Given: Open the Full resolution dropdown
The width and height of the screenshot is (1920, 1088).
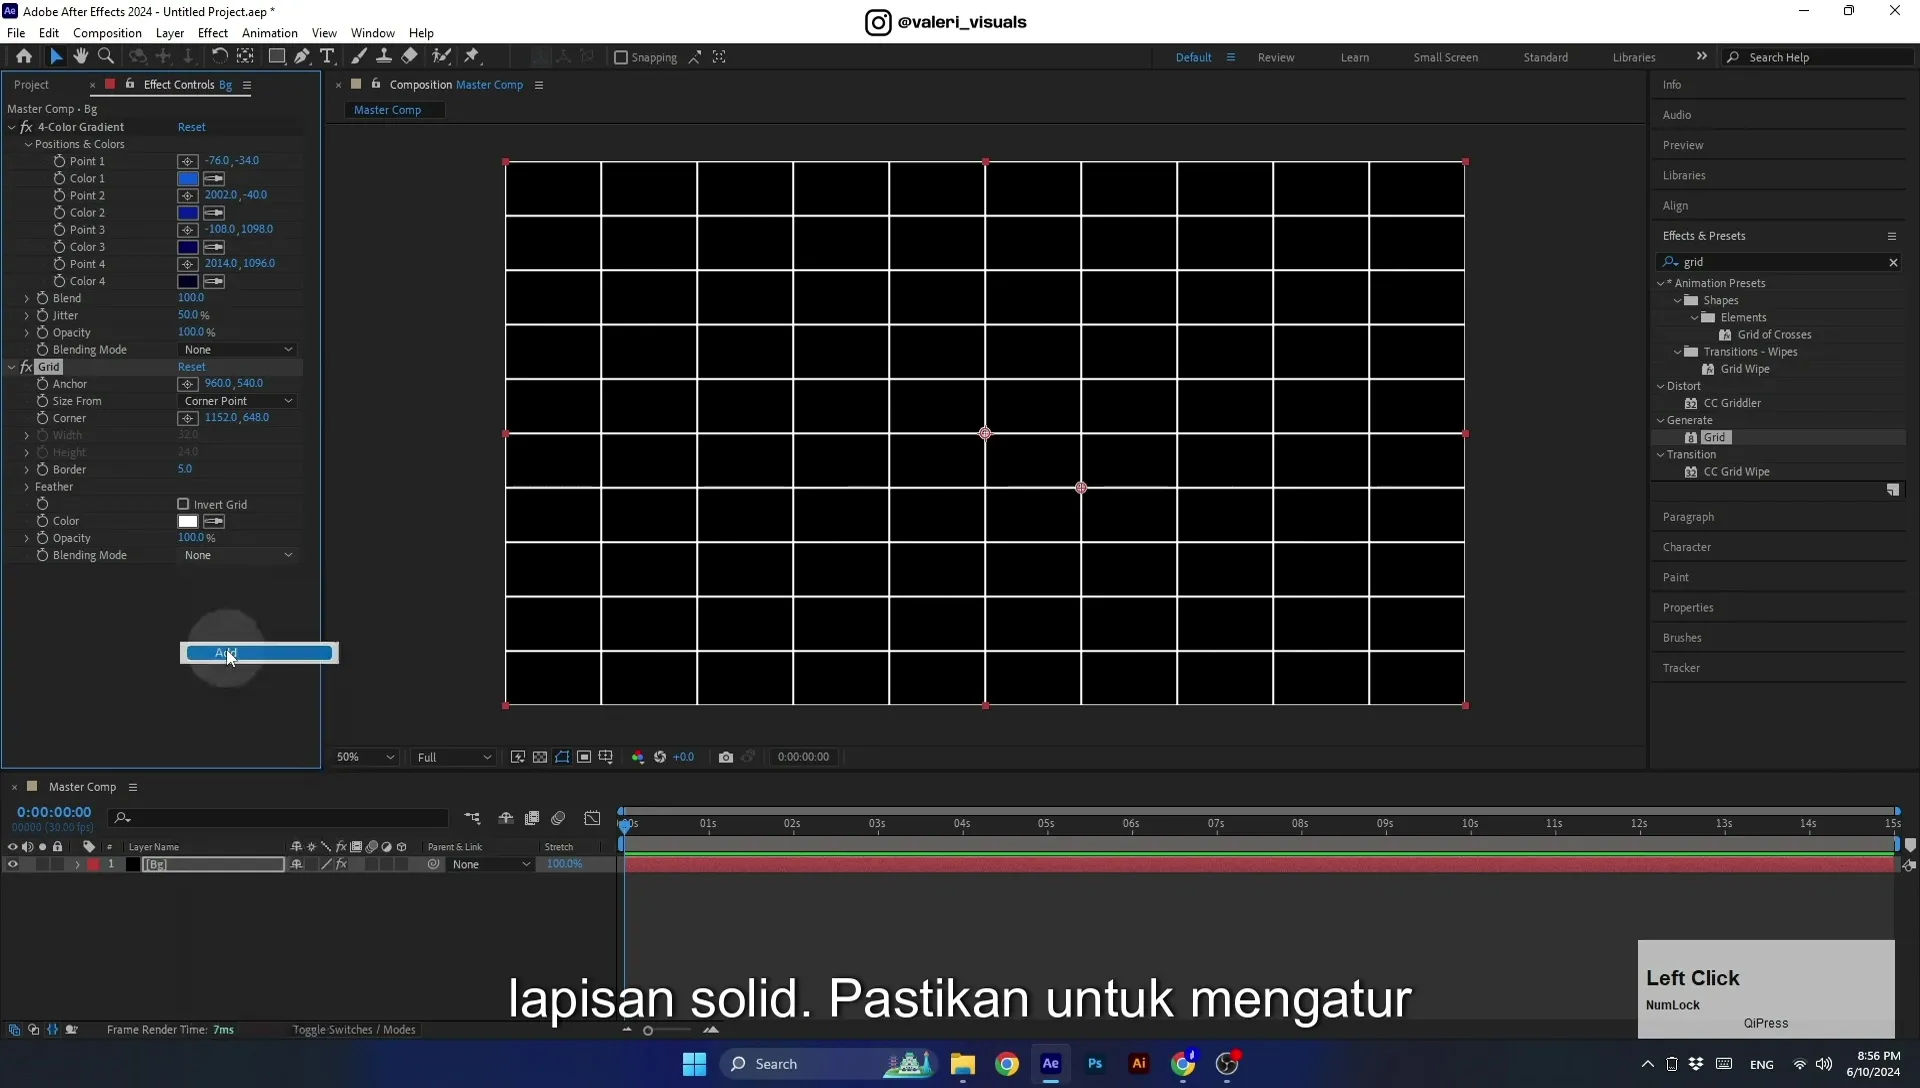Looking at the screenshot, I should 453,757.
